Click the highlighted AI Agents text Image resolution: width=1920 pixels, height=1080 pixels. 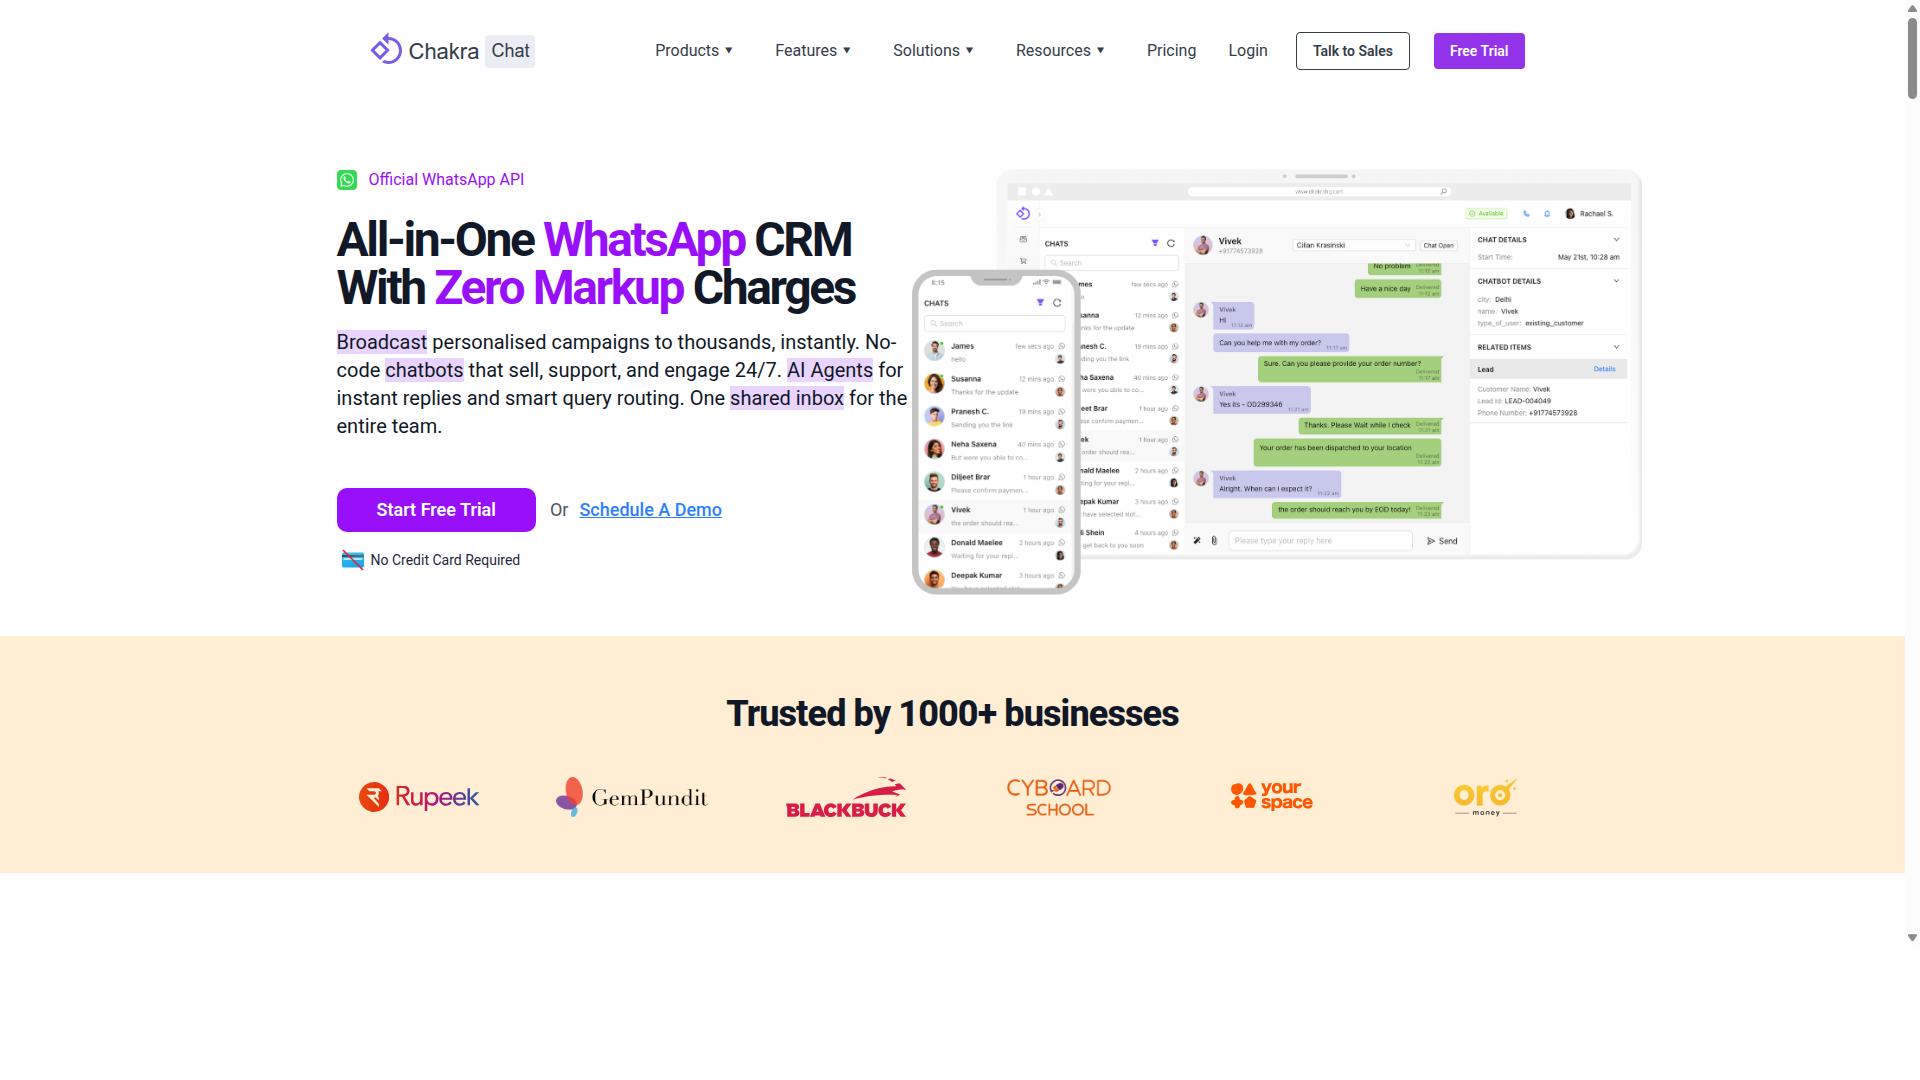point(830,370)
